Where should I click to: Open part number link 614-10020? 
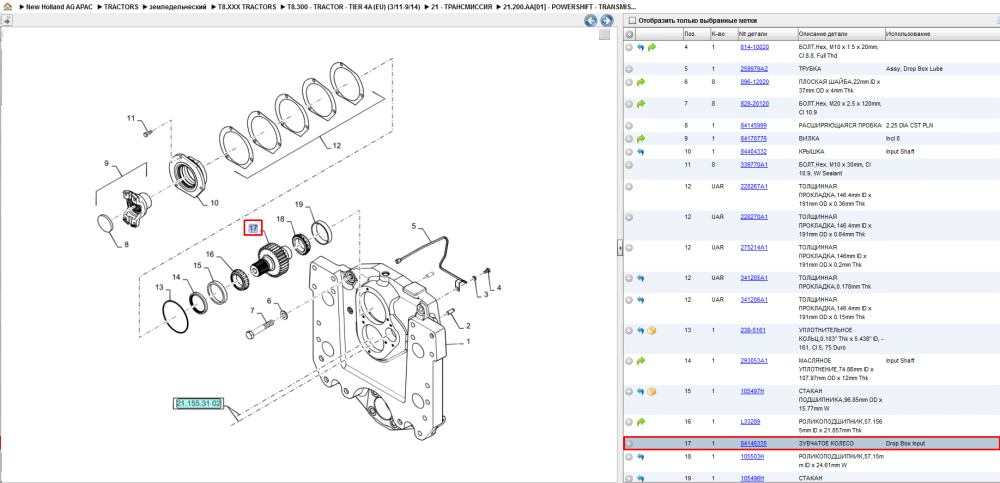point(754,47)
